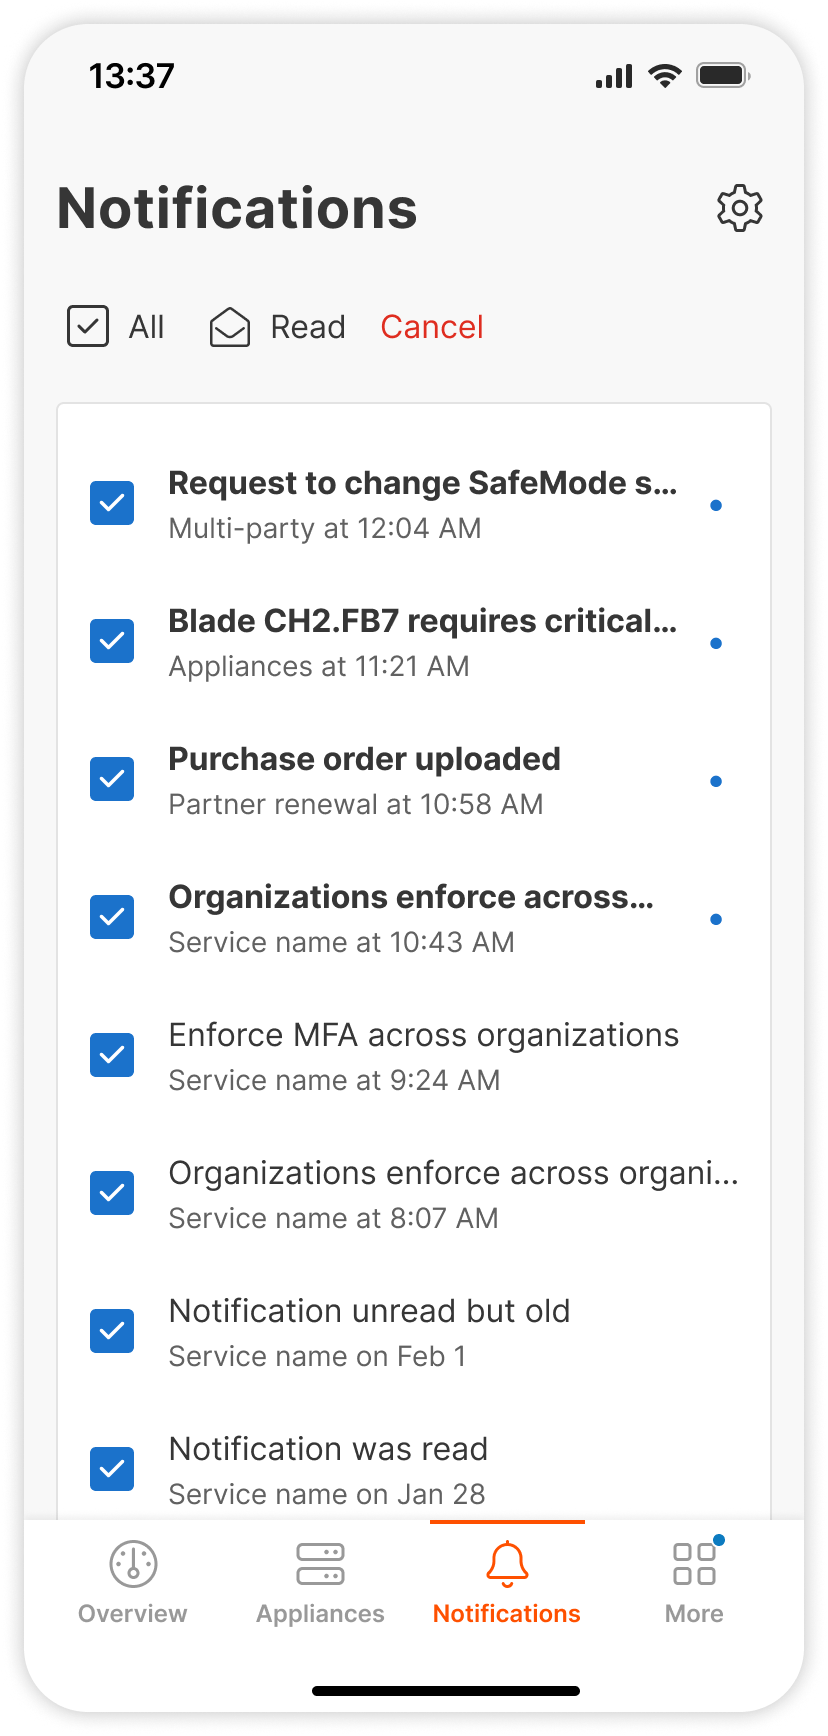828x1736 pixels.
Task: Open notification settings gear icon
Action: [x=740, y=208]
